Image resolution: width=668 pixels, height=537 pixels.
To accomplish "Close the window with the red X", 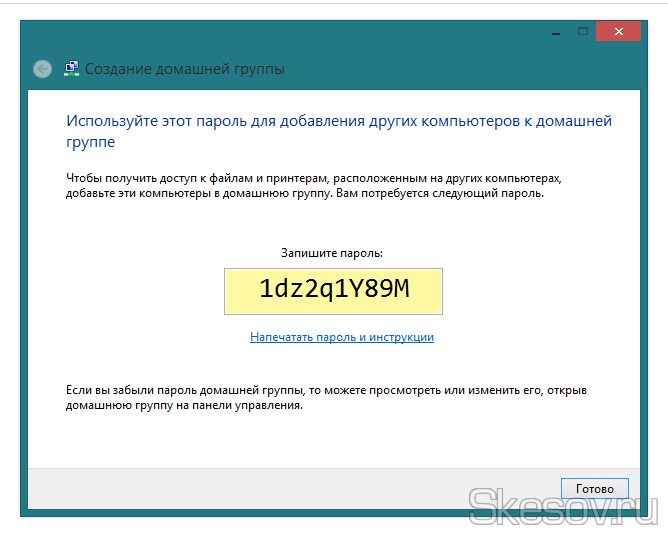I will click(x=618, y=32).
